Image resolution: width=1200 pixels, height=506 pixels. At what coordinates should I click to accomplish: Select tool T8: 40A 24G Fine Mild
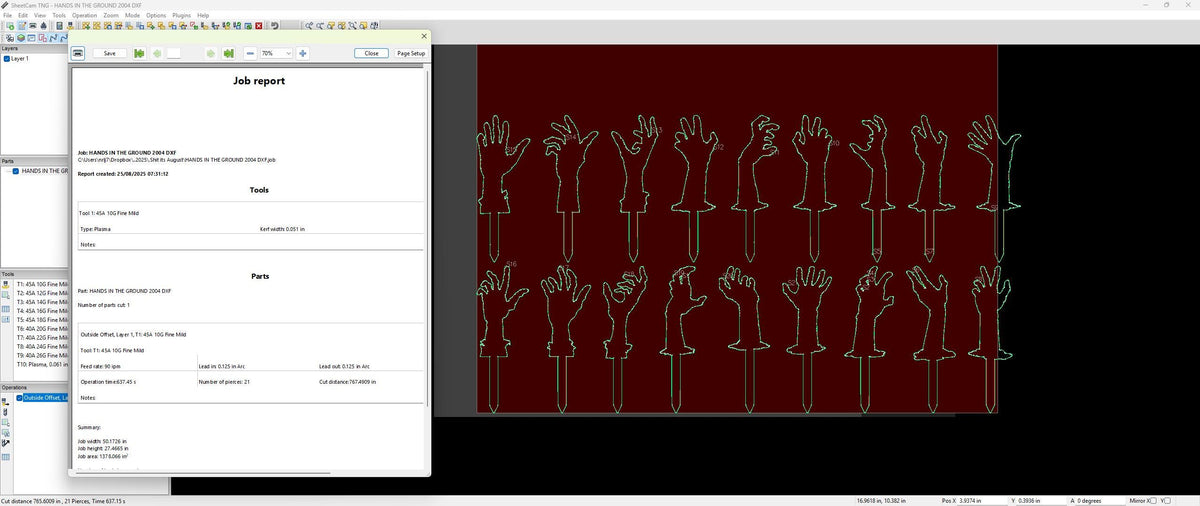[42, 345]
